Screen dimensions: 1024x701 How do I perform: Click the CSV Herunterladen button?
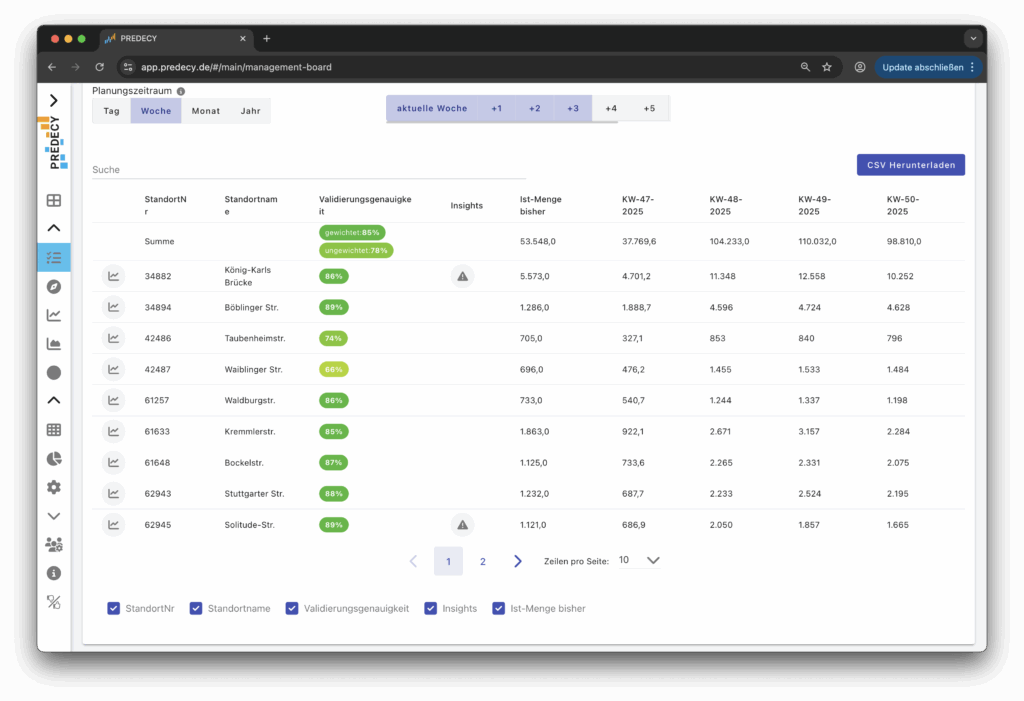[x=910, y=165]
